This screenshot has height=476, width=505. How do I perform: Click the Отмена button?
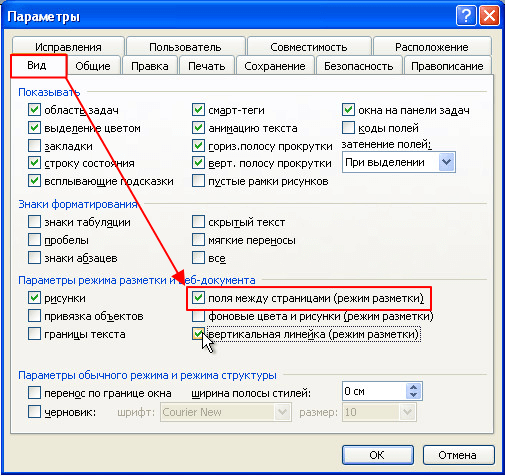pos(458,455)
